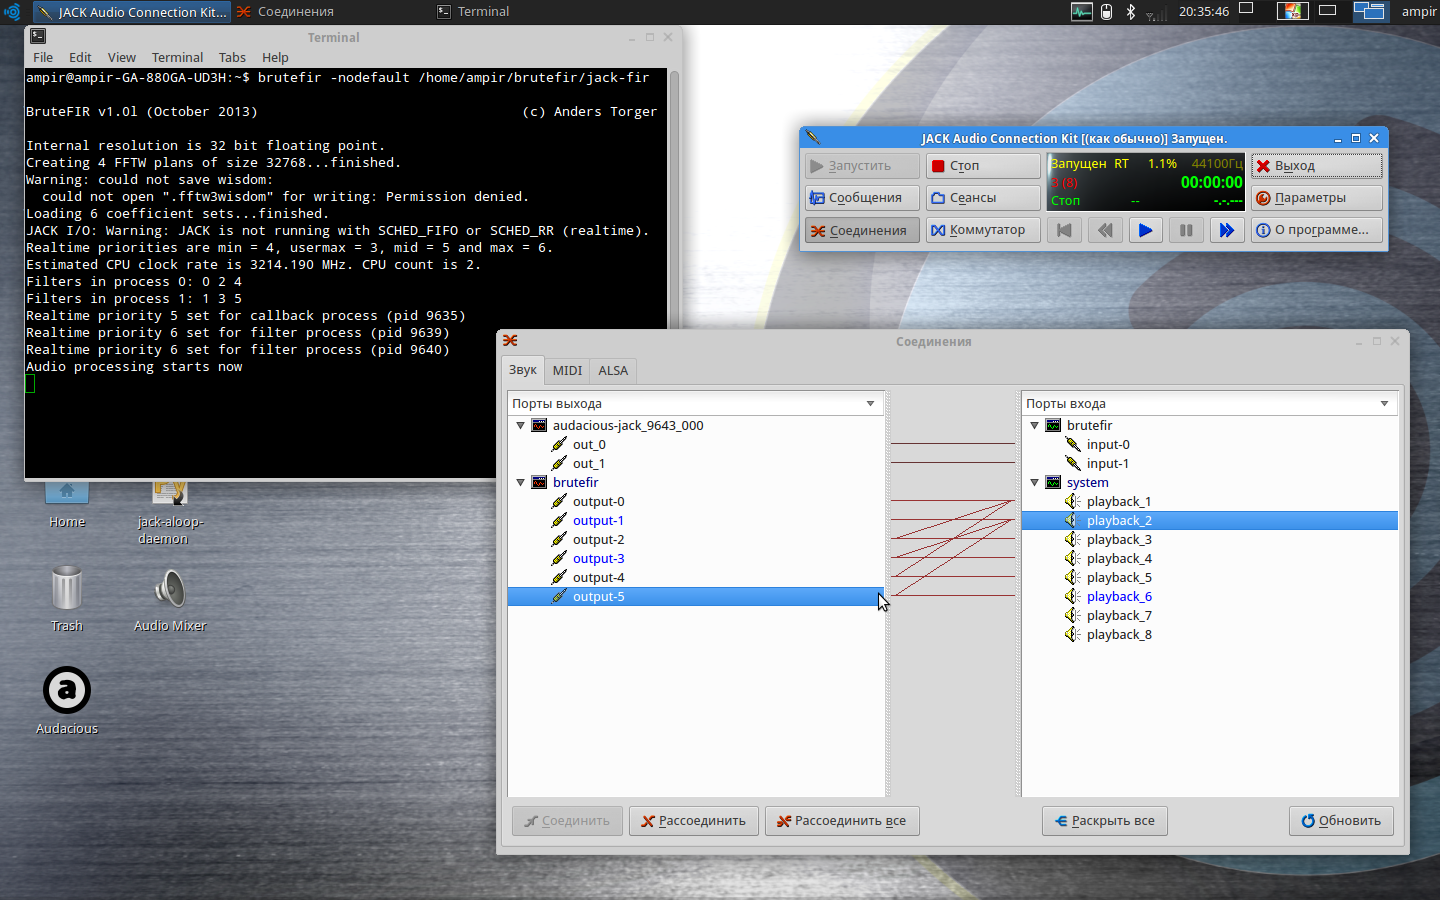The height and width of the screenshot is (900, 1440).
Task: Toggle the Соединения connections button
Action: 862,230
